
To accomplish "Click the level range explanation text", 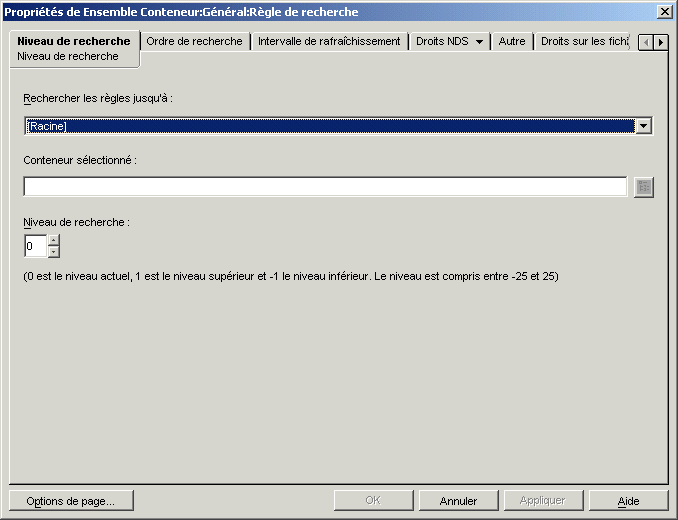I will point(291,276).
